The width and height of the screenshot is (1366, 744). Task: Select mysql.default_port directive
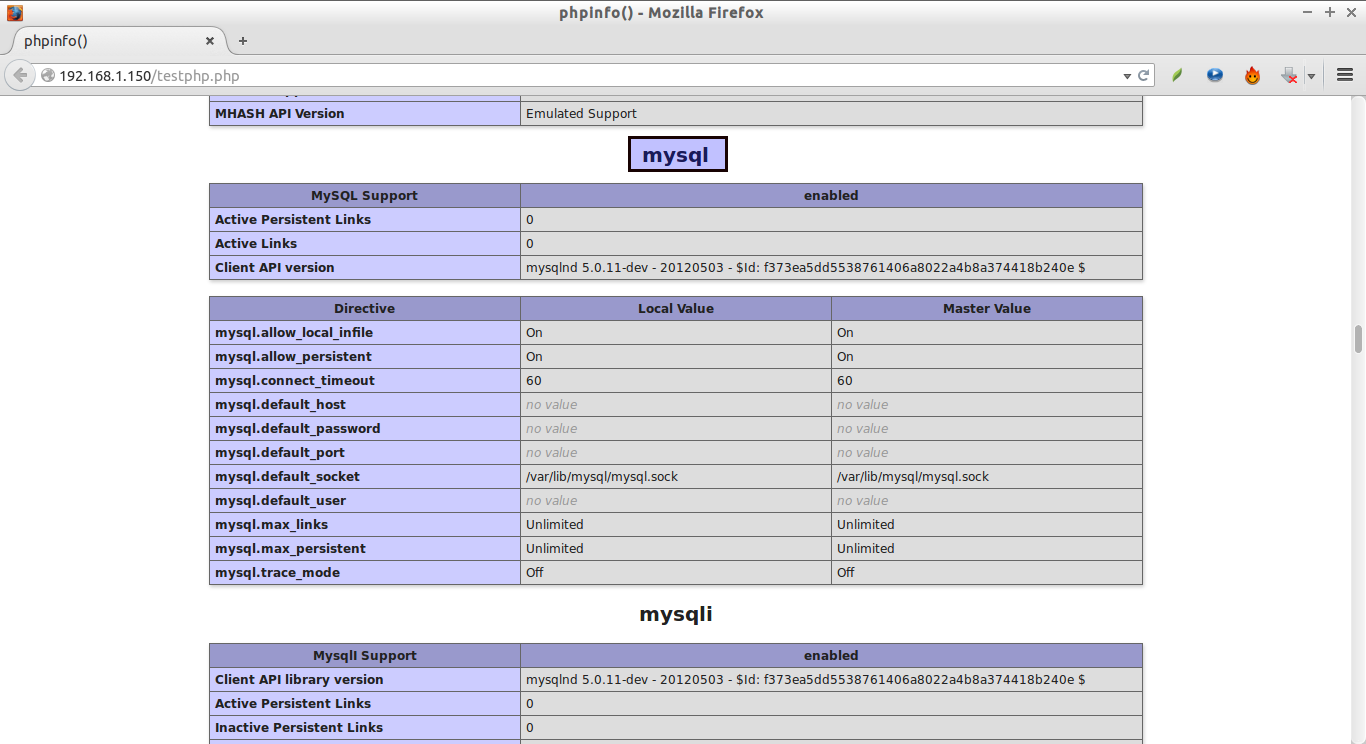point(280,453)
